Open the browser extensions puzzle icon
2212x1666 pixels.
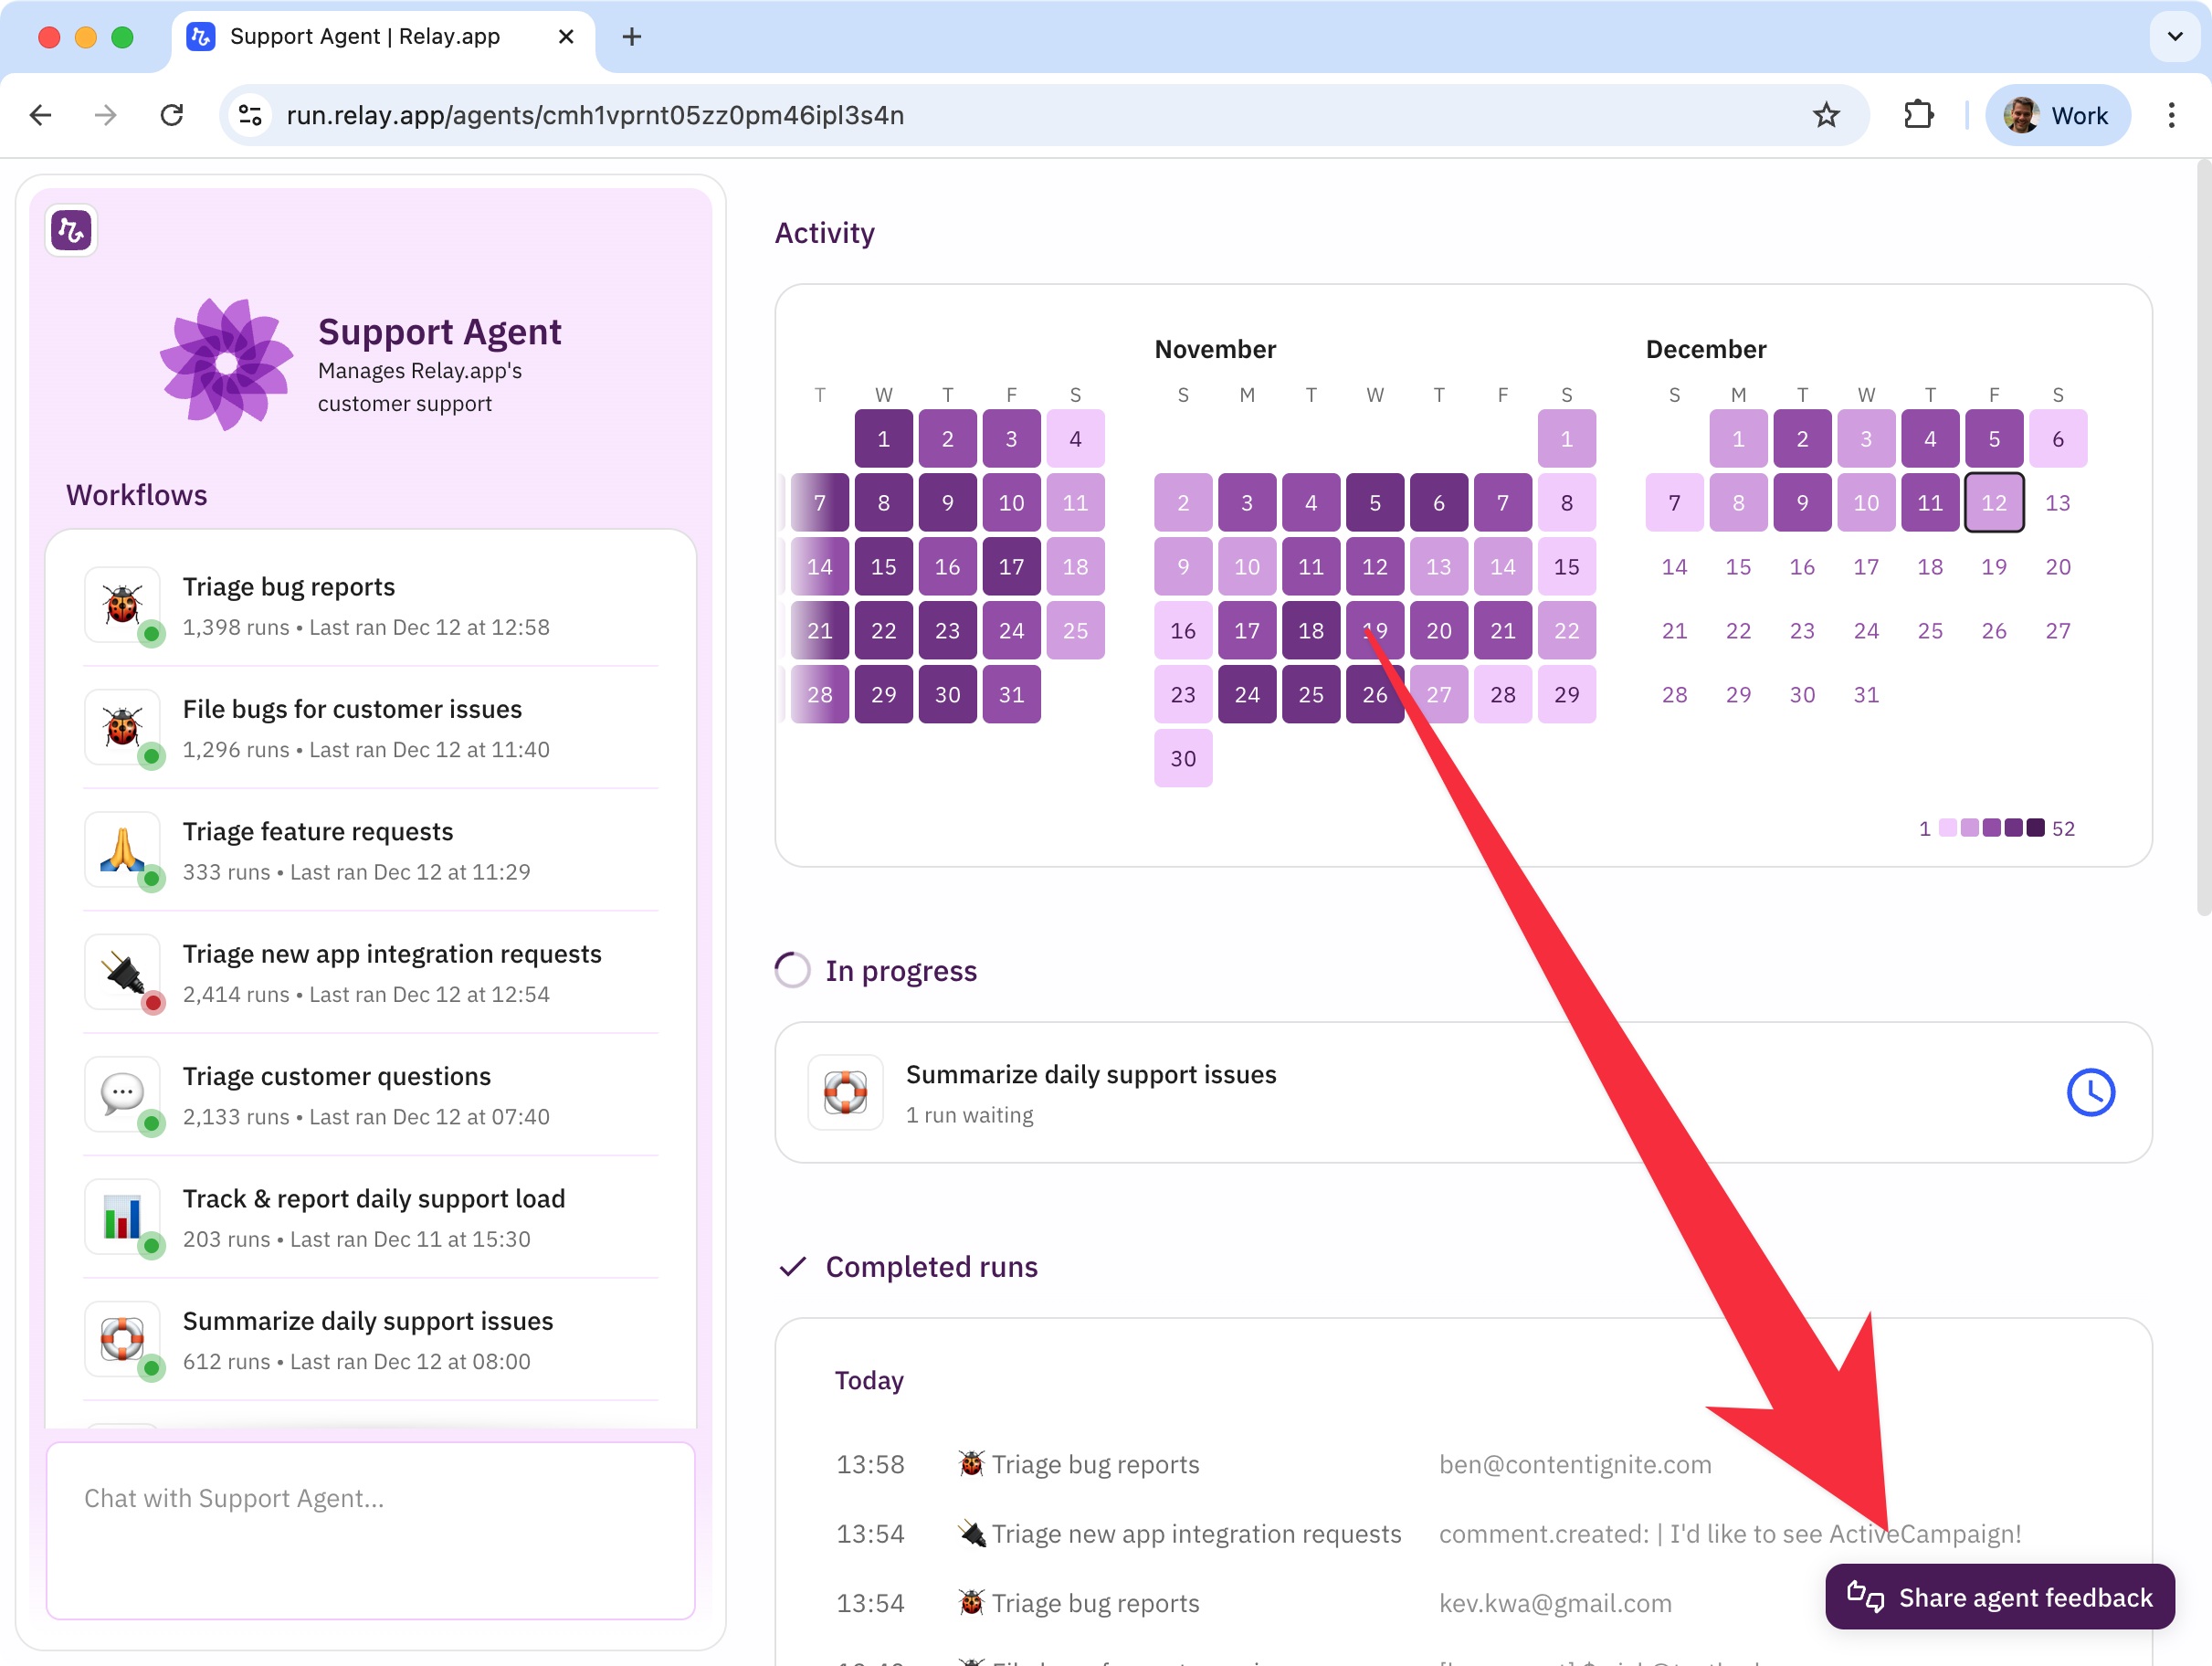click(1917, 115)
